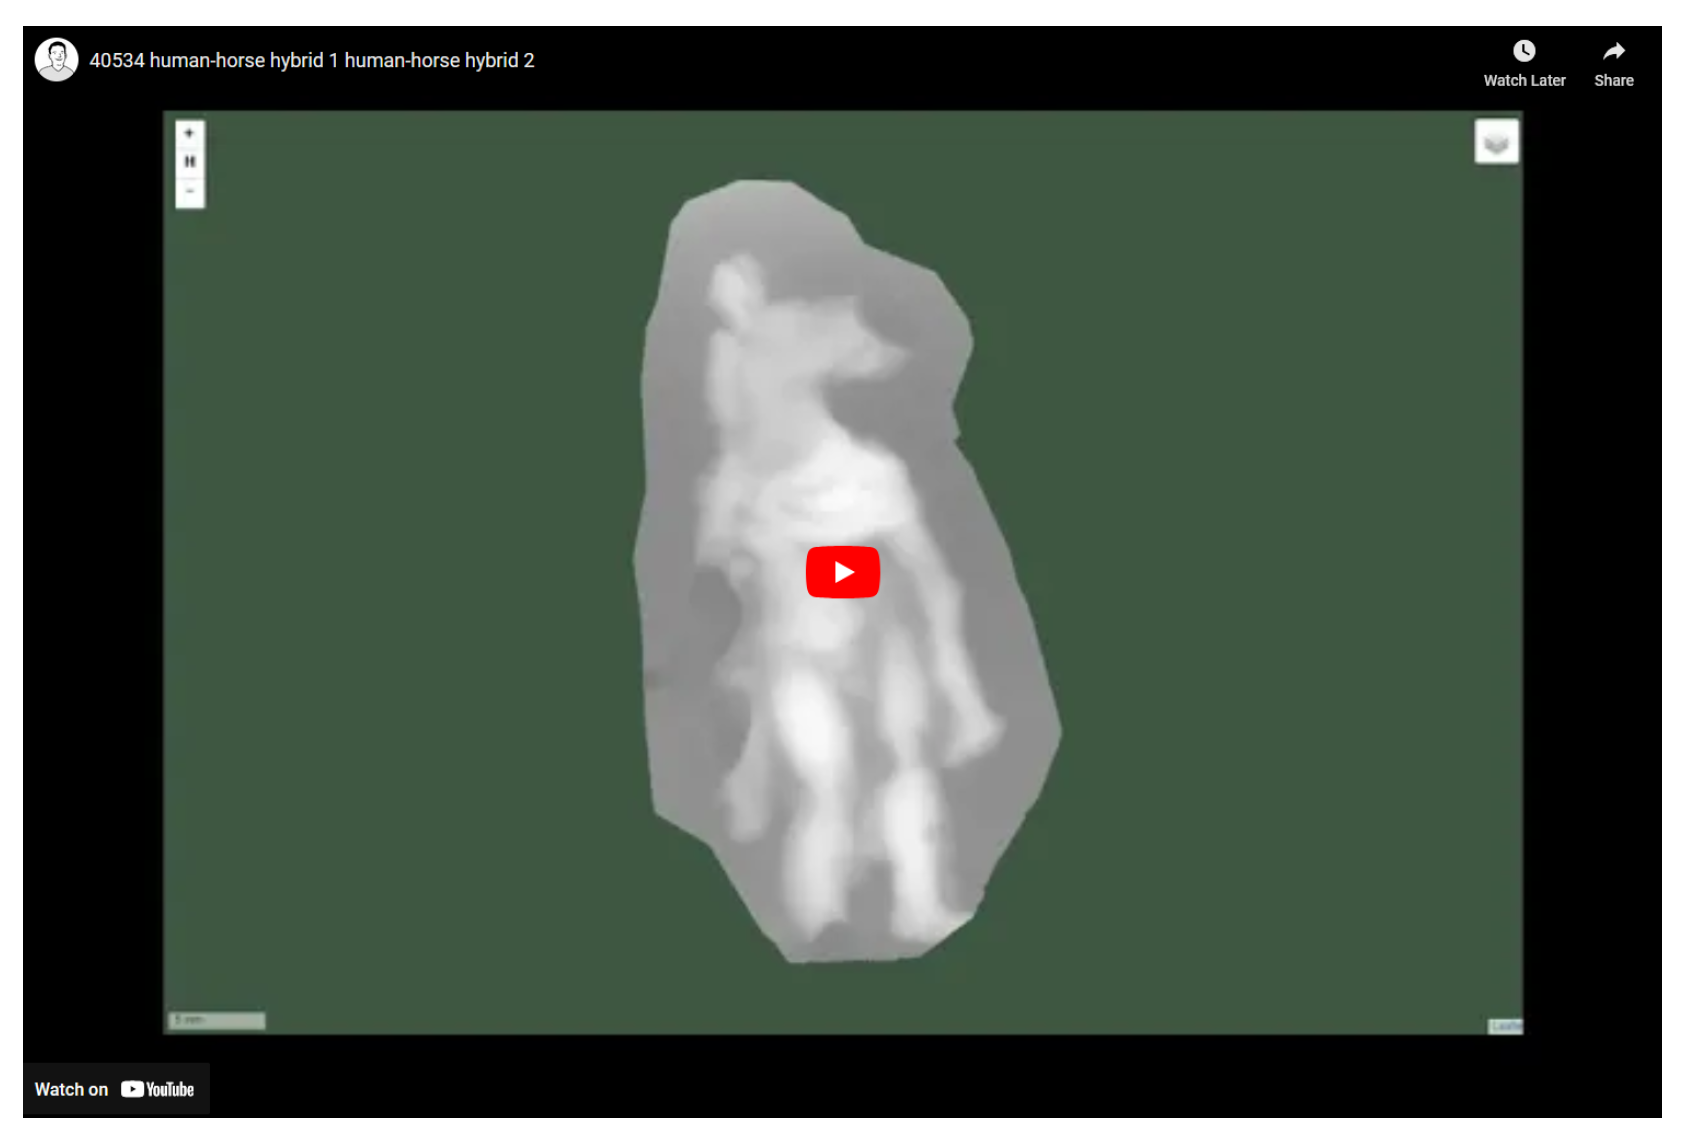Screen dimensions: 1686x1139
Task: Click the pause bars icon between zoom buttons
Action: tap(189, 162)
